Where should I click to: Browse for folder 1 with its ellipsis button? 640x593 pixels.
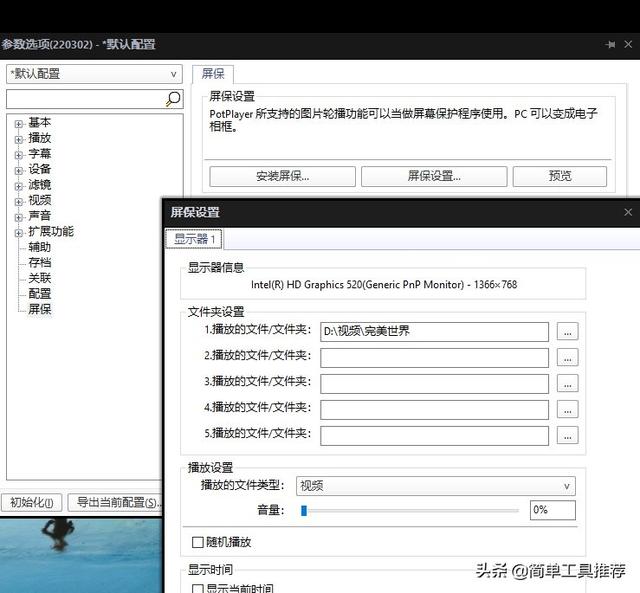(567, 332)
